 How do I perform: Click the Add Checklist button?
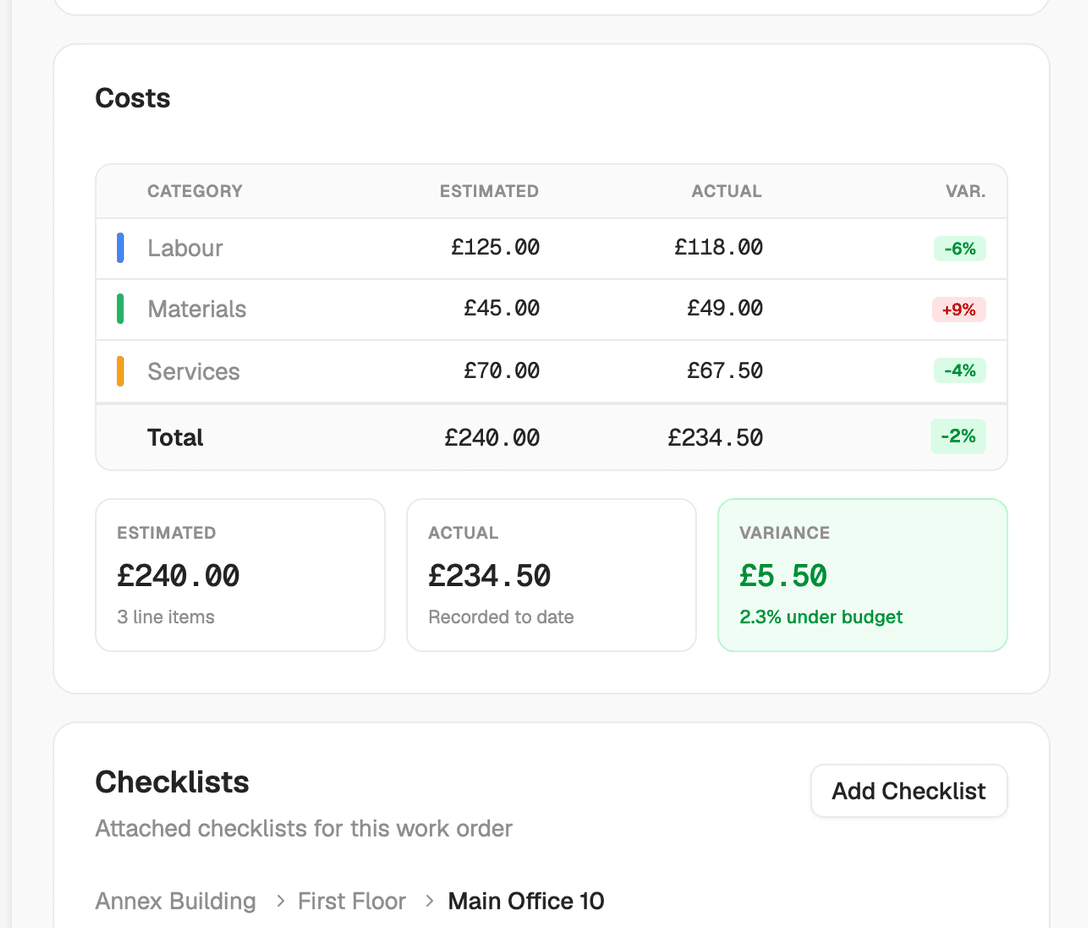(909, 791)
